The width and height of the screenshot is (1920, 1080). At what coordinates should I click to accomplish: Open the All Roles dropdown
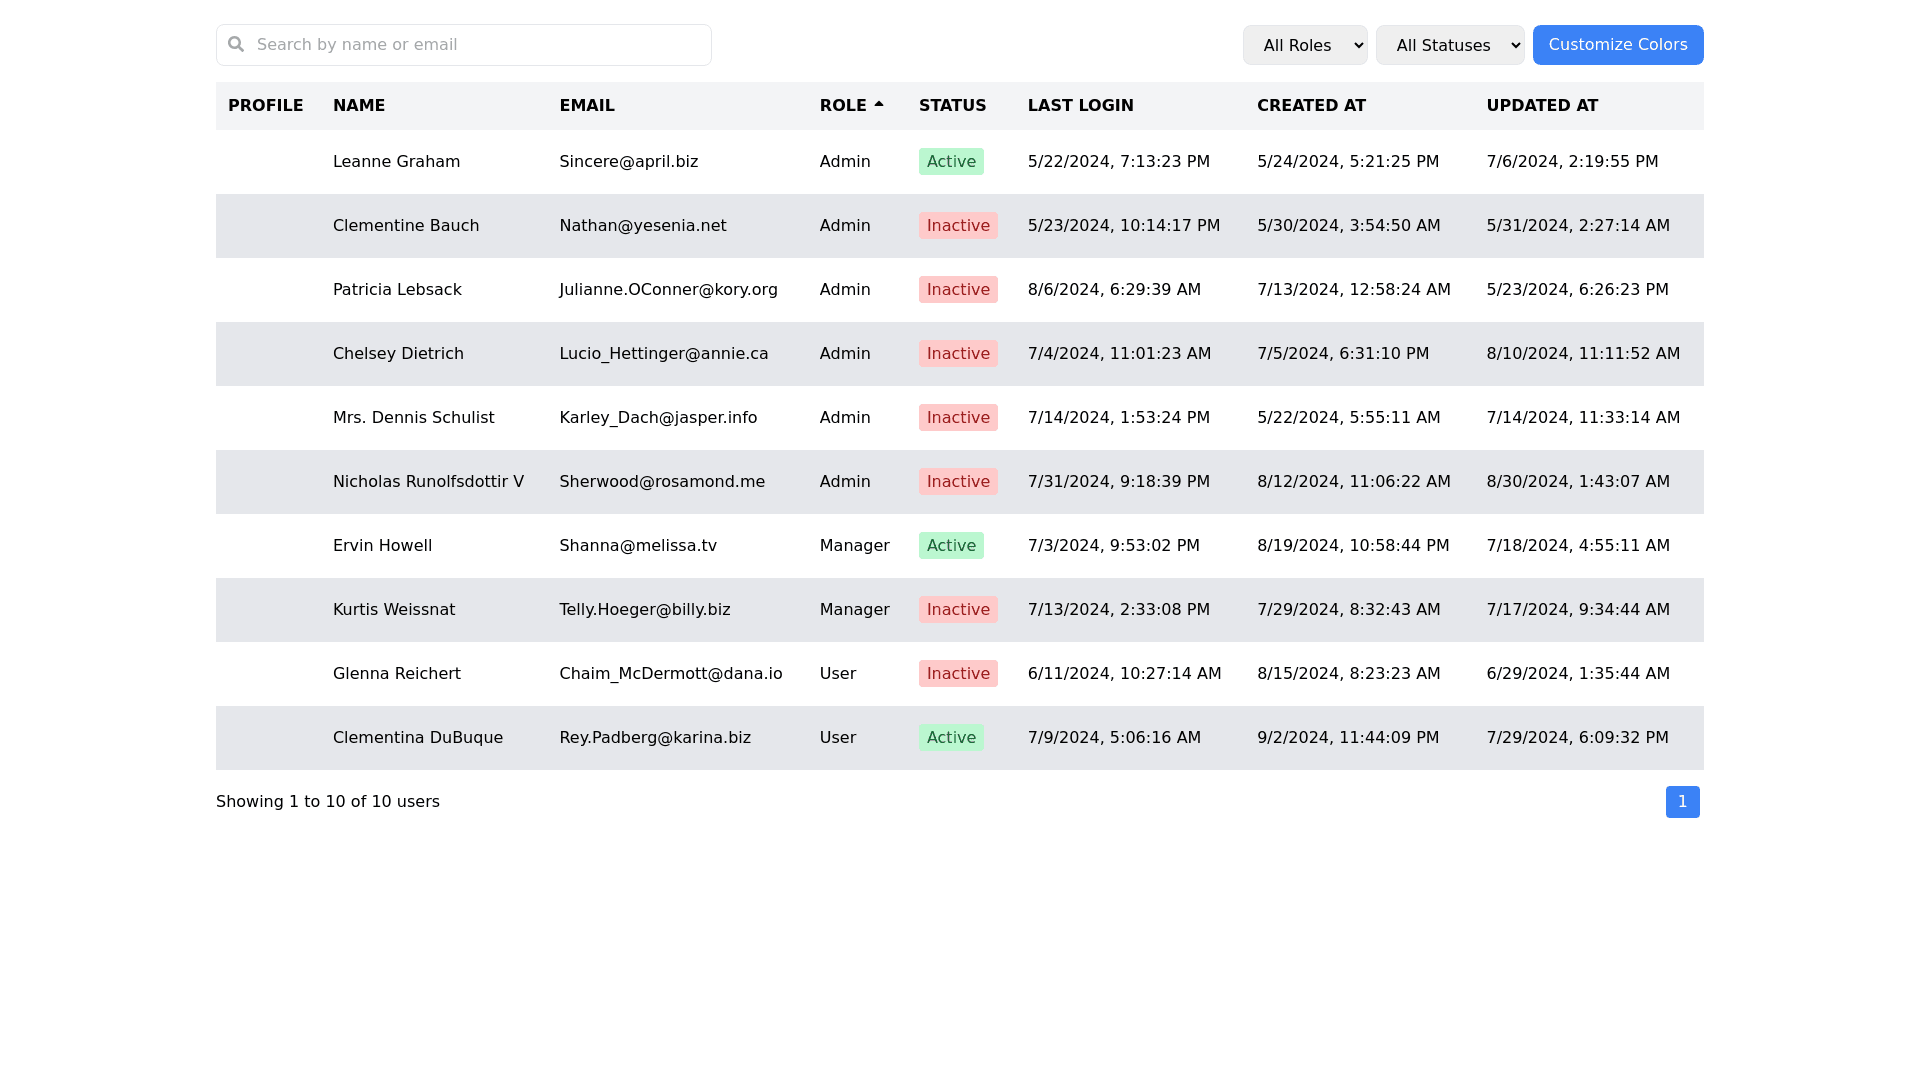pyautogui.click(x=1304, y=45)
